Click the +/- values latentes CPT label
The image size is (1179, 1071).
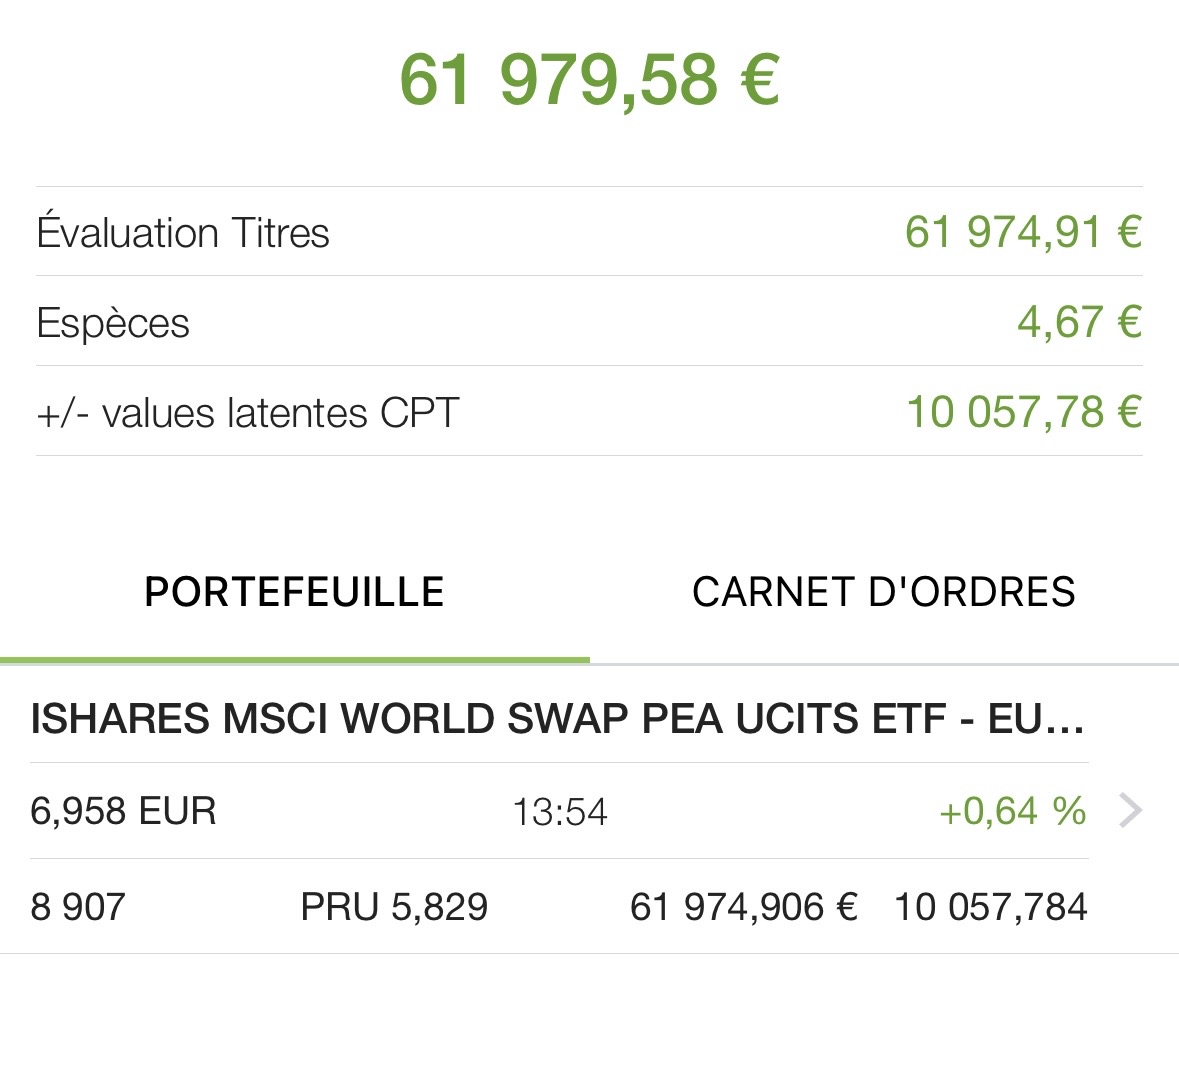click(x=247, y=413)
